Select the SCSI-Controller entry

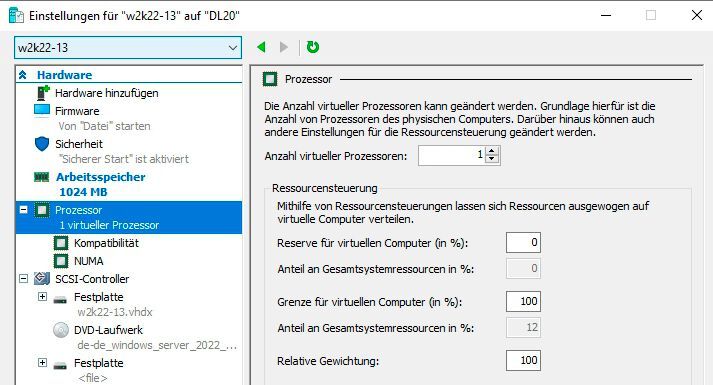click(92, 279)
